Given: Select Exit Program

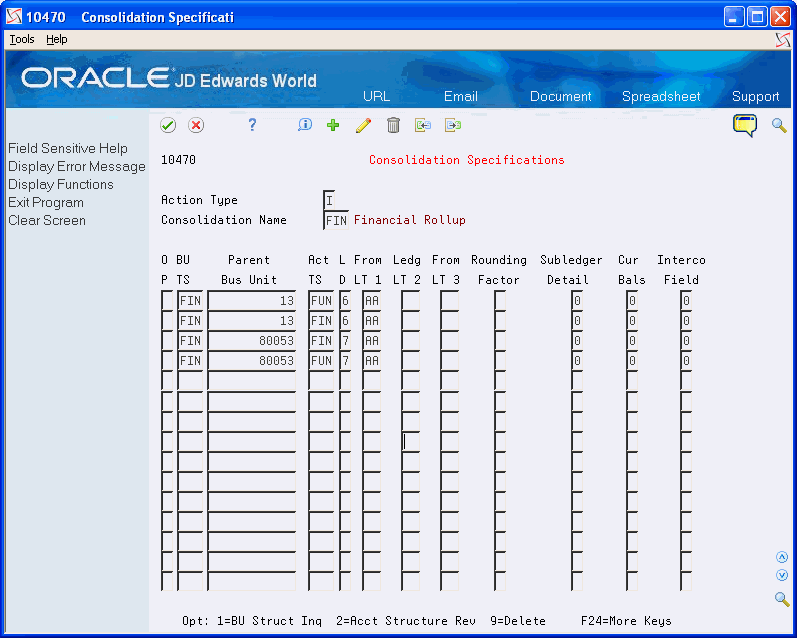Looking at the screenshot, I should click(46, 202).
